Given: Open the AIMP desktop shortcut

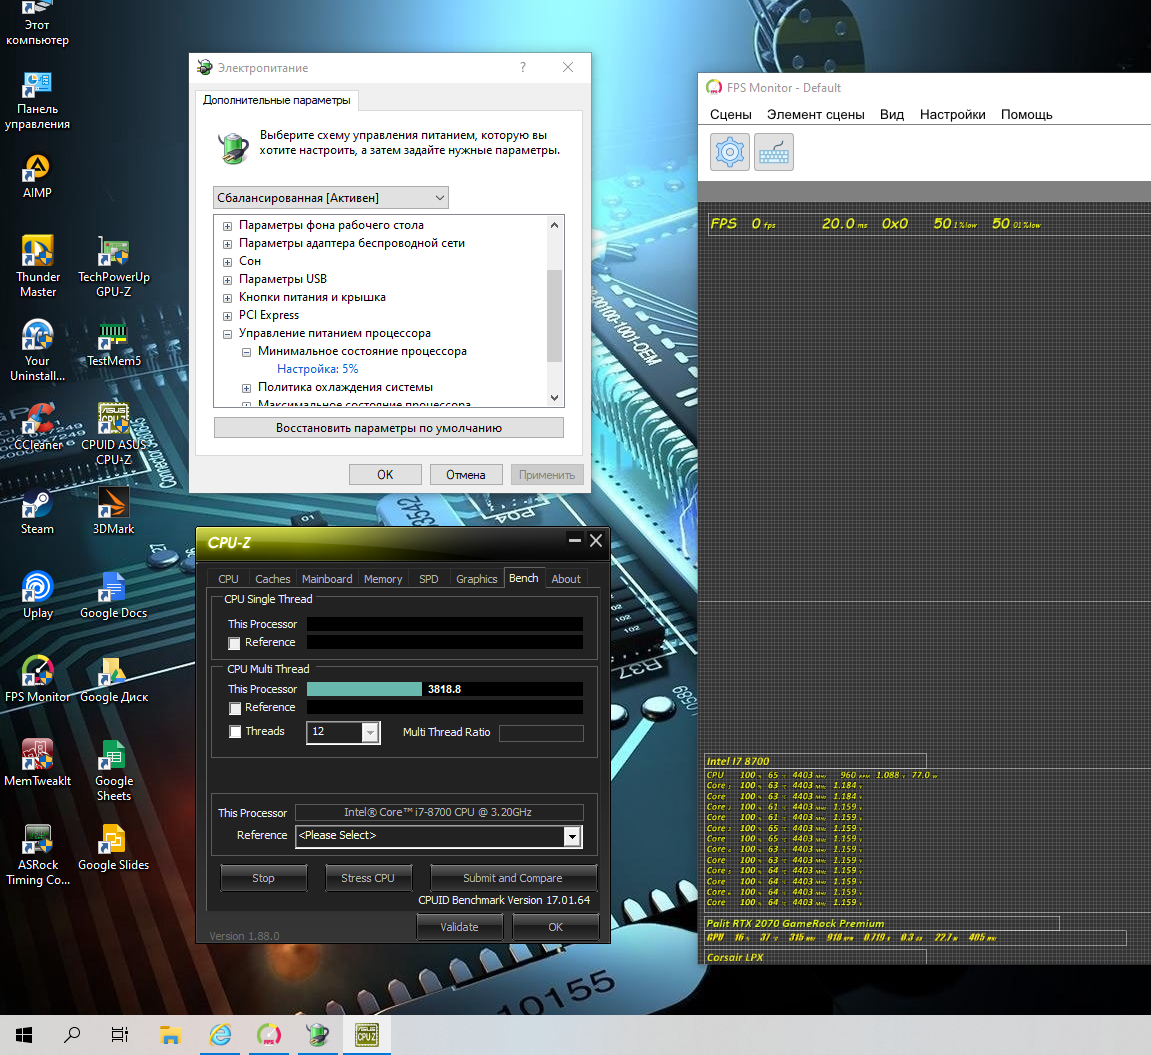Looking at the screenshot, I should pos(38,168).
